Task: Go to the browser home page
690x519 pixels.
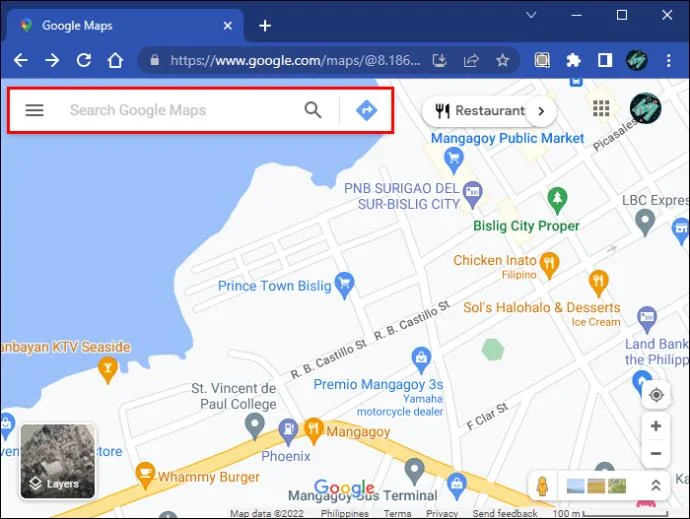Action: click(115, 60)
